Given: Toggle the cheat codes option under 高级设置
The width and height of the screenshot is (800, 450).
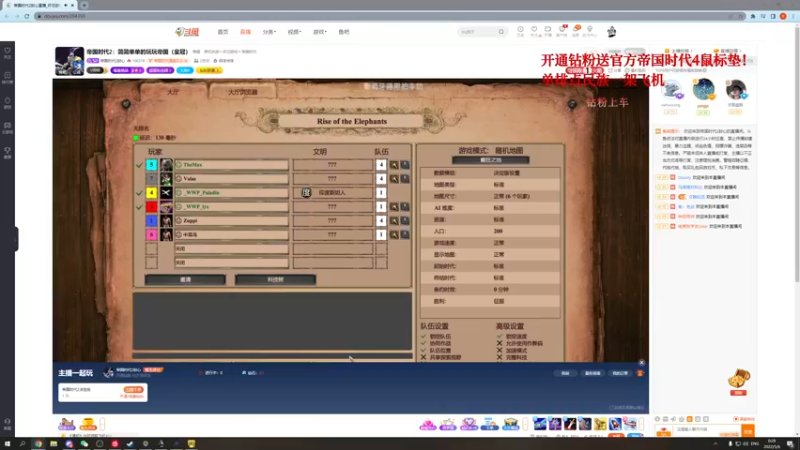Looking at the screenshot, I should click(x=499, y=343).
